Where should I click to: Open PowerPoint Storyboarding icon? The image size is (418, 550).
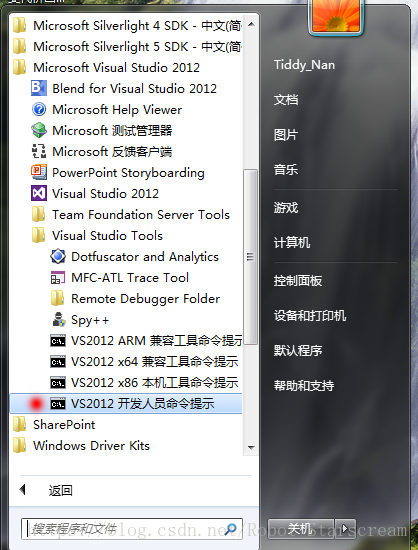click(x=39, y=172)
